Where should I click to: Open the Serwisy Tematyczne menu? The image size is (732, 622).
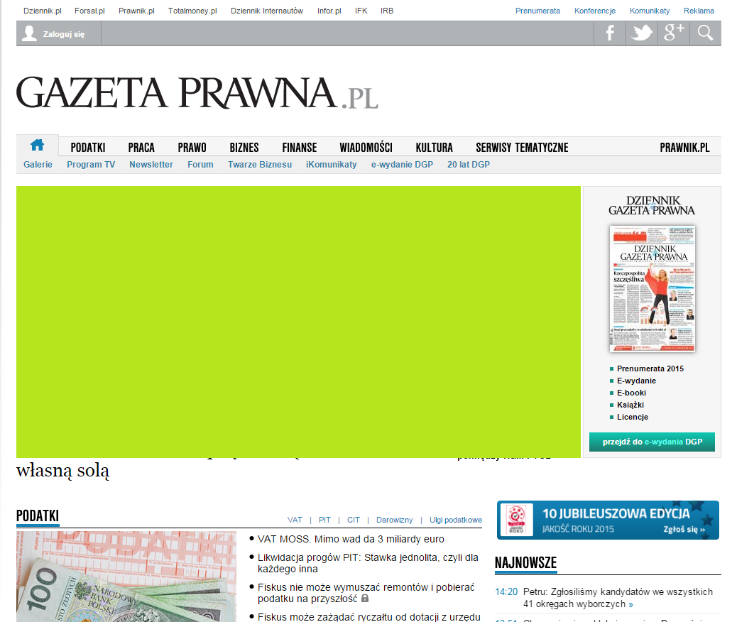(x=522, y=148)
